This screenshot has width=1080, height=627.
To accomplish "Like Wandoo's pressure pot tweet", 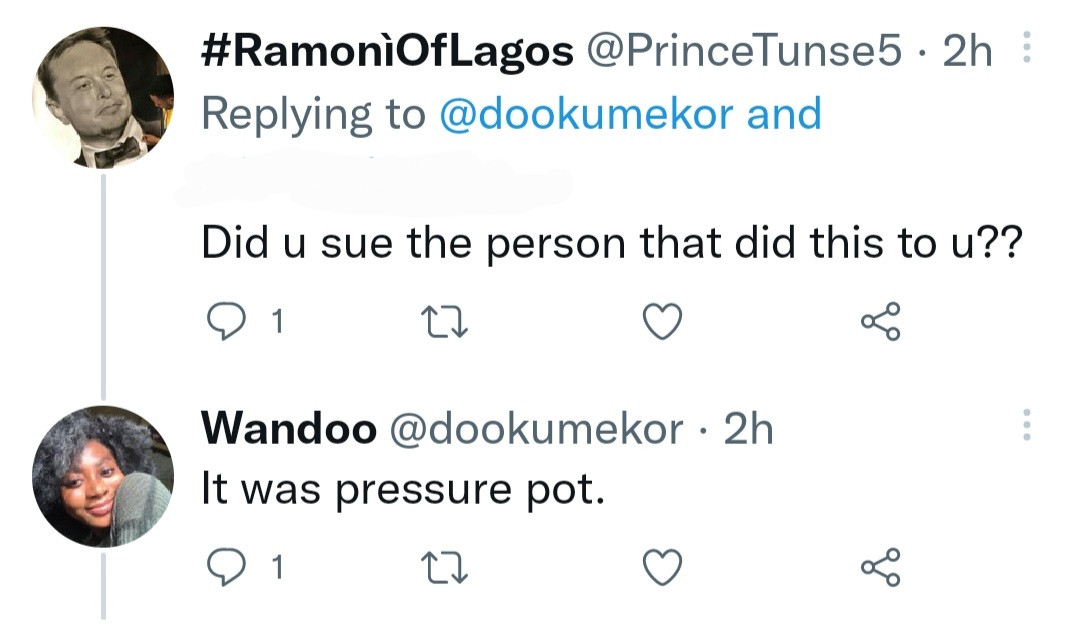I will click(661, 568).
